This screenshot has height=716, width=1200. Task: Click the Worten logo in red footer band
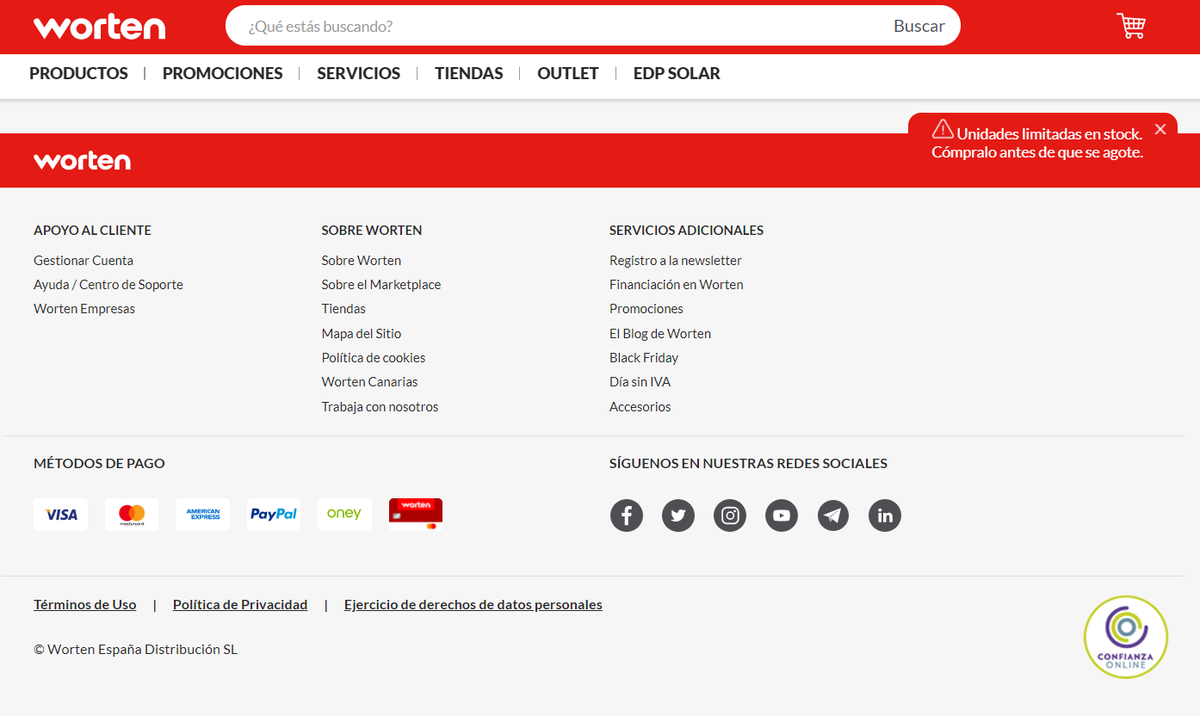(82, 160)
